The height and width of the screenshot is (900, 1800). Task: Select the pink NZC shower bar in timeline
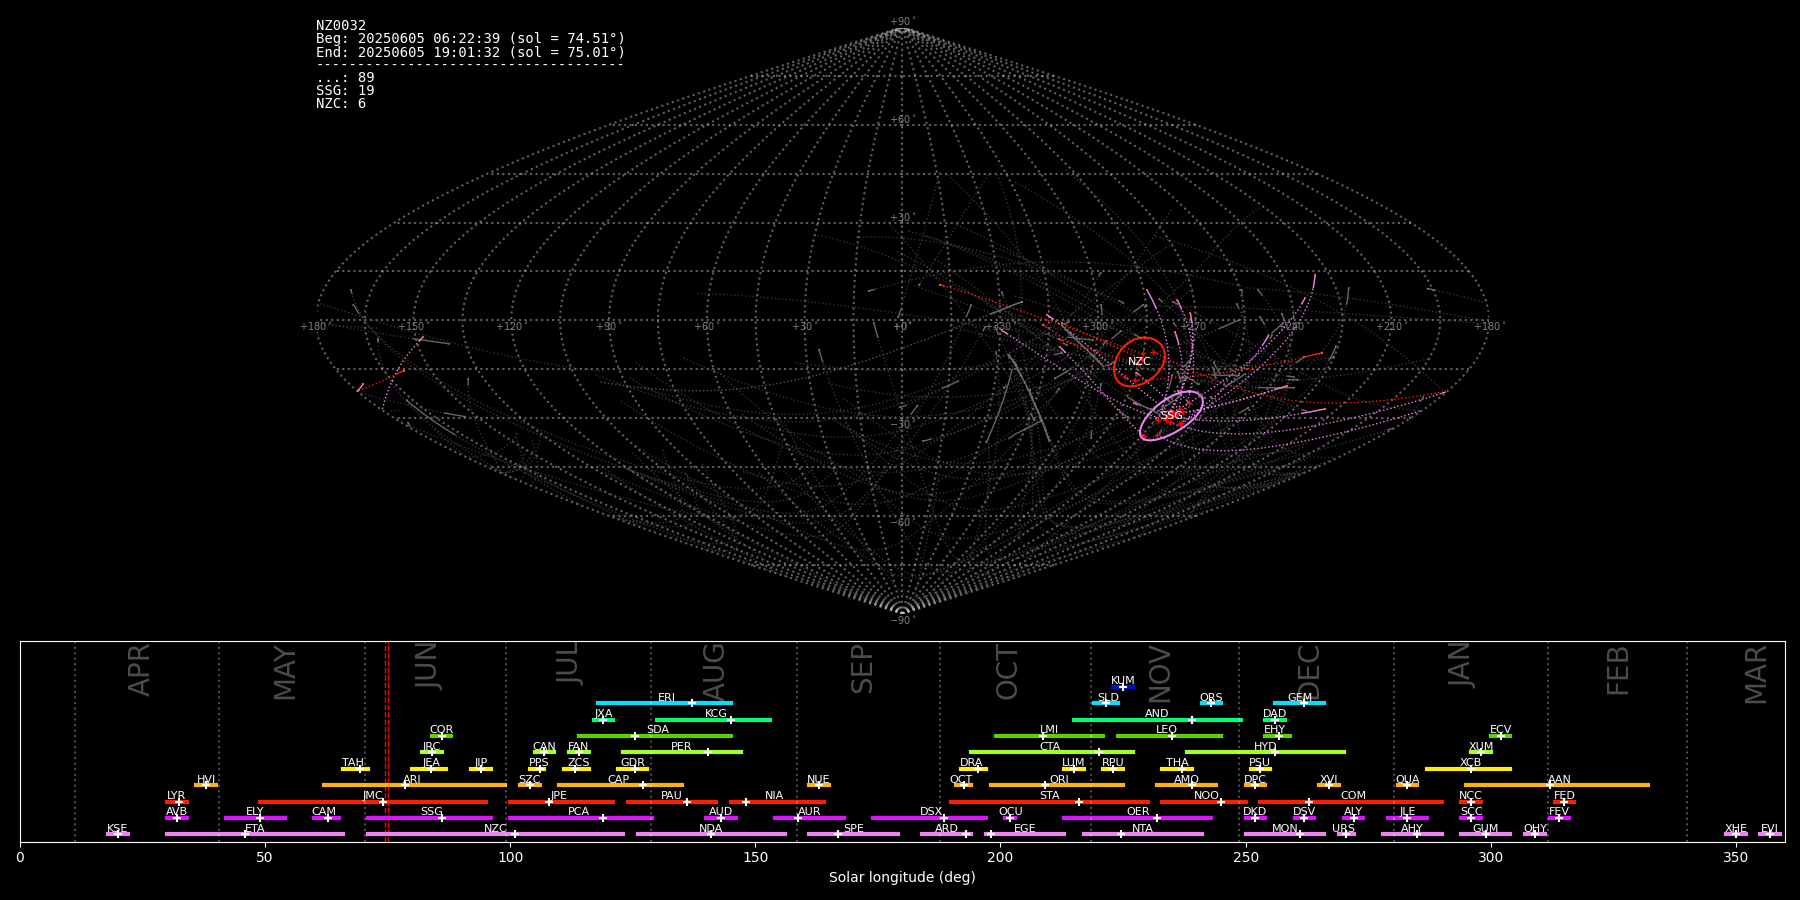tap(495, 834)
